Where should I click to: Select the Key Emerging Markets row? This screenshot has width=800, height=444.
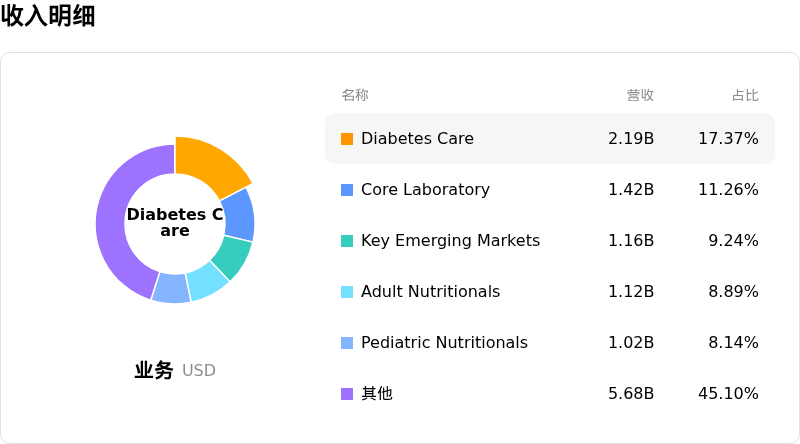[x=550, y=240]
